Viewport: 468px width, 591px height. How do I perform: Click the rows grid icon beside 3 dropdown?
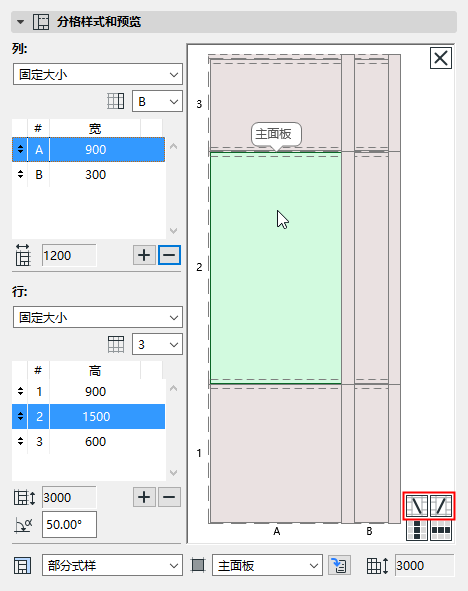pos(116,344)
